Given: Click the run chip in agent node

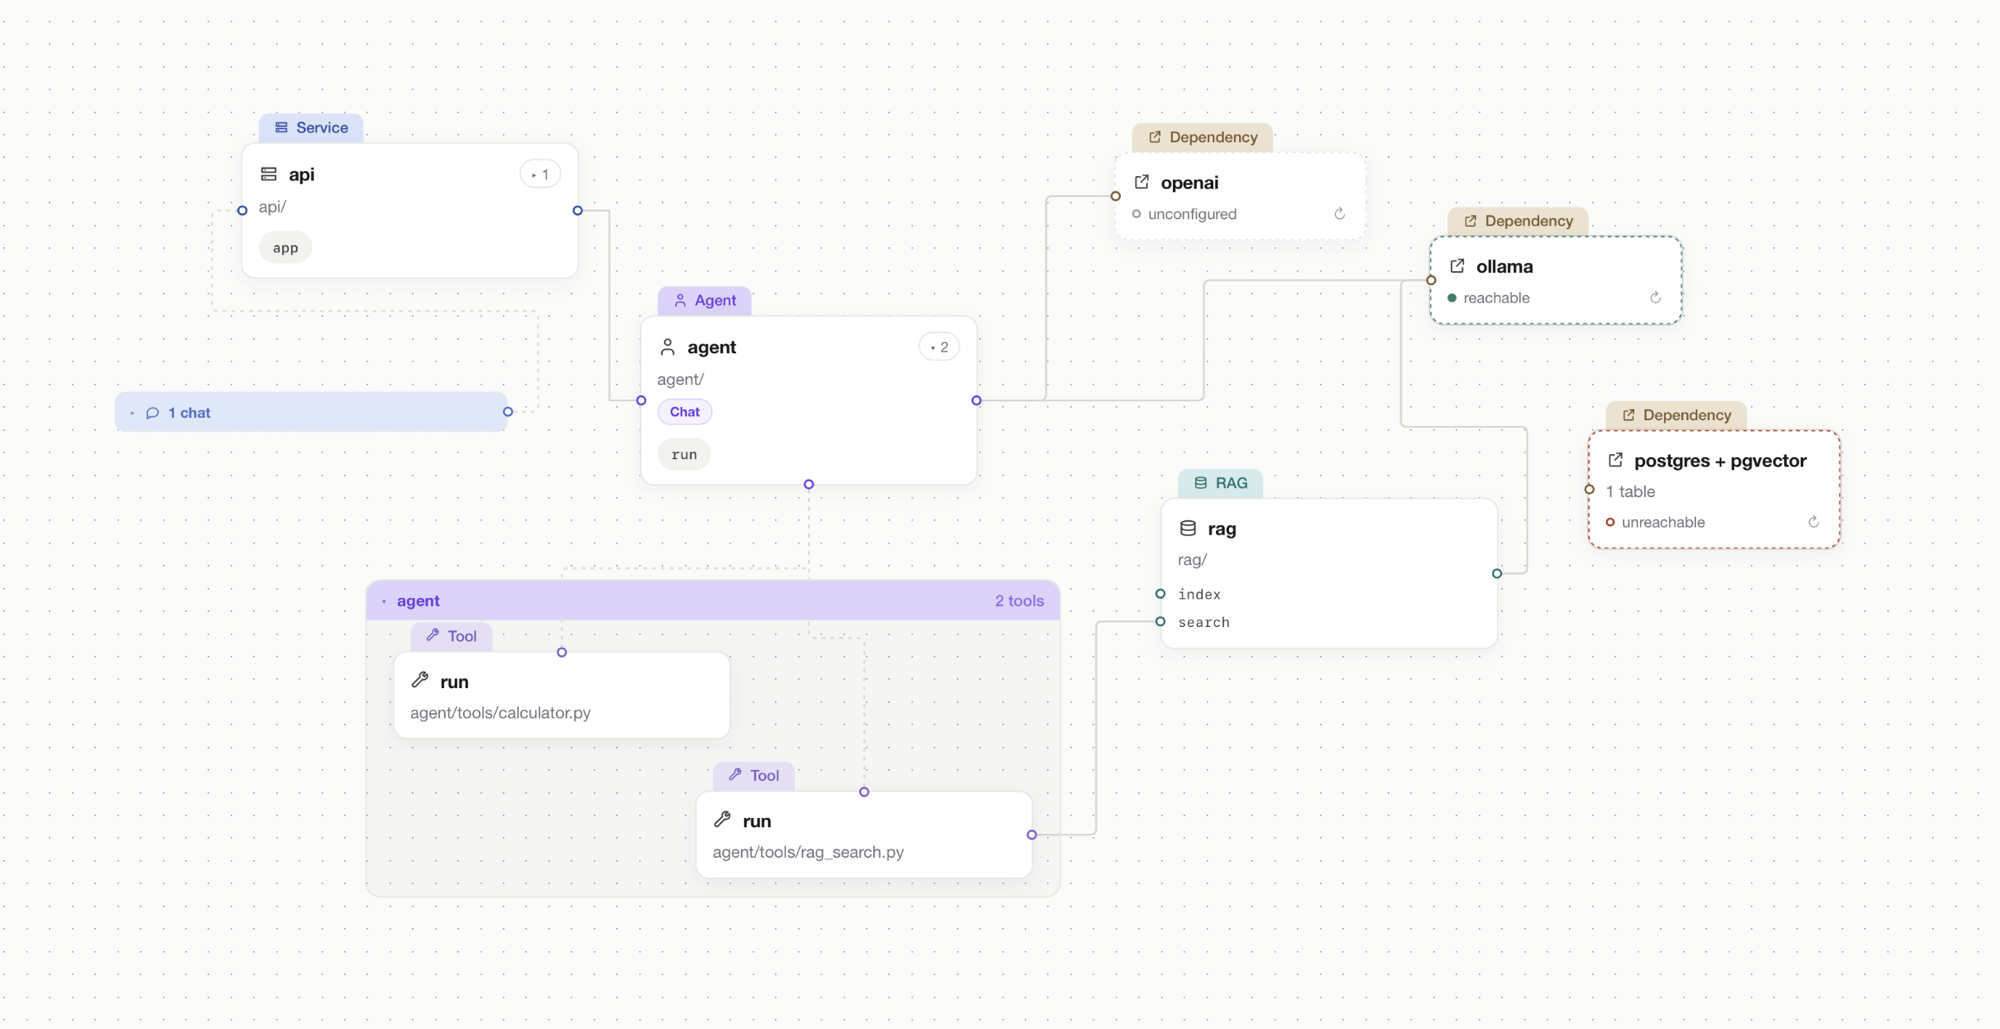Looking at the screenshot, I should click(684, 454).
